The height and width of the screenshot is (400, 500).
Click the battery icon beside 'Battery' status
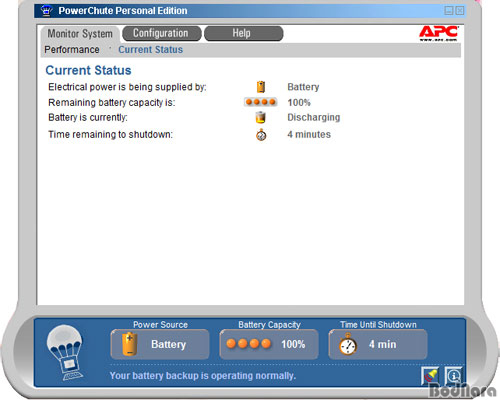[261, 87]
